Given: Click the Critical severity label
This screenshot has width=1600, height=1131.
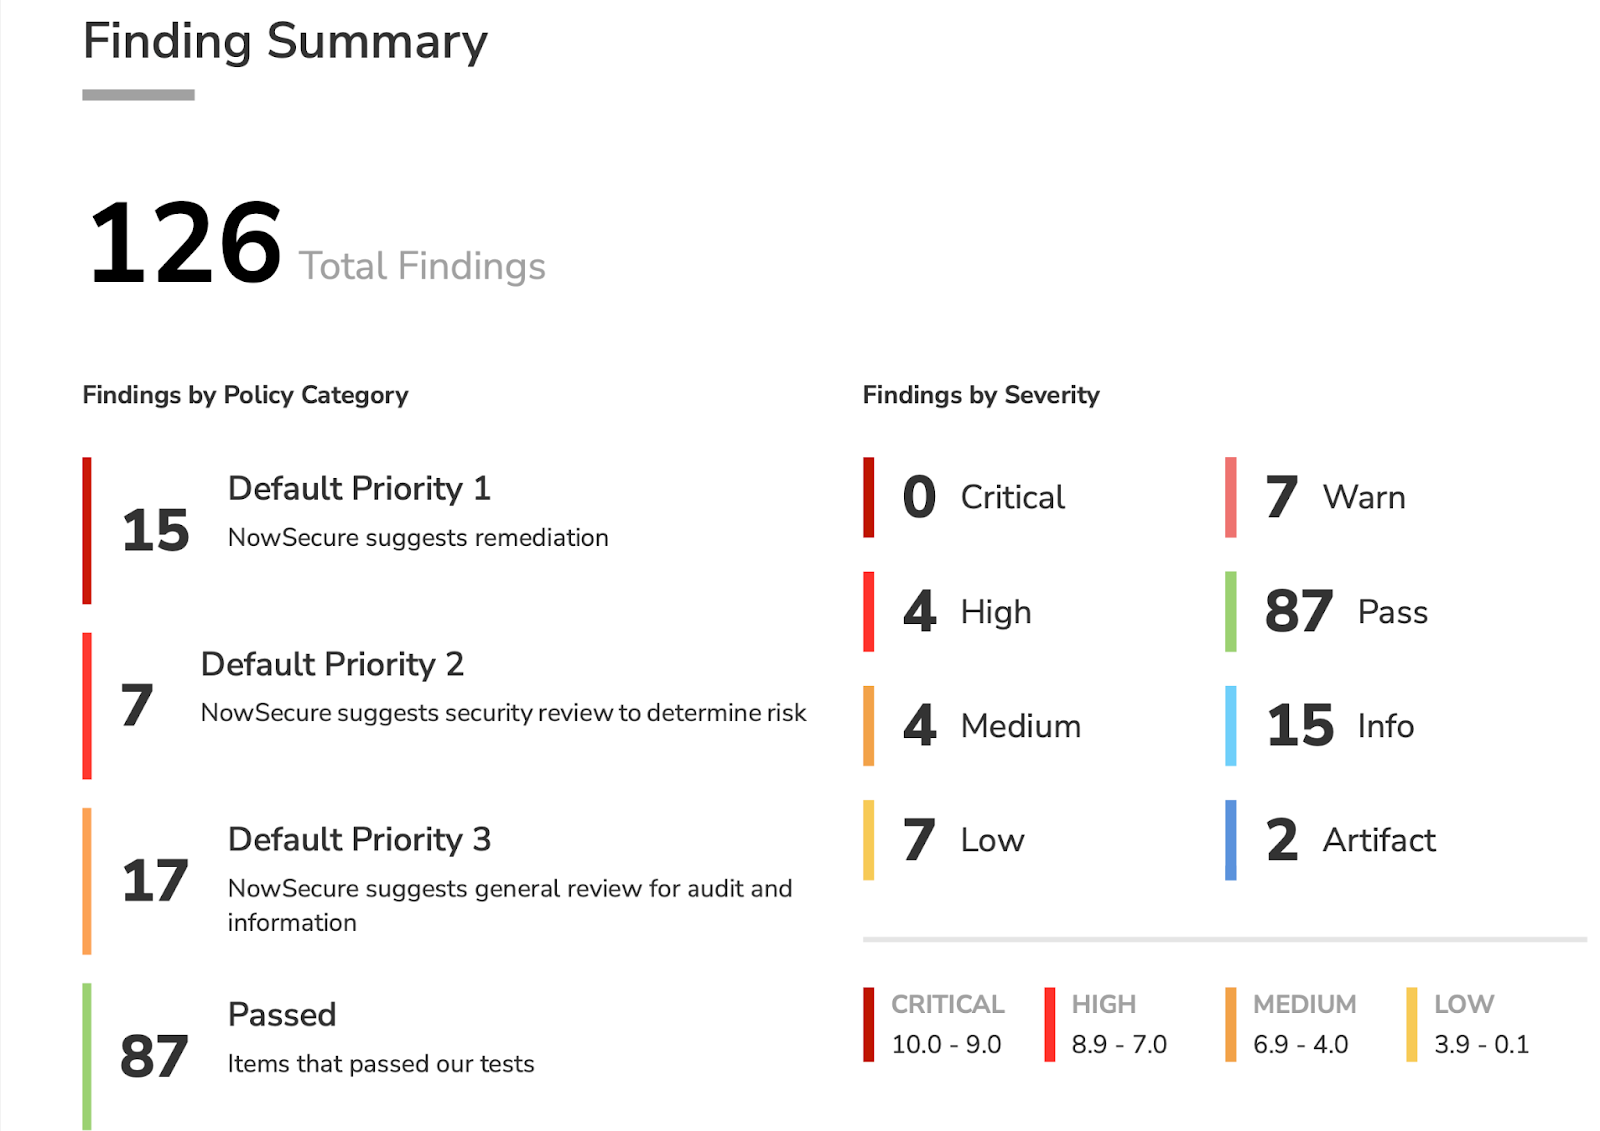Looking at the screenshot, I should (x=1012, y=497).
